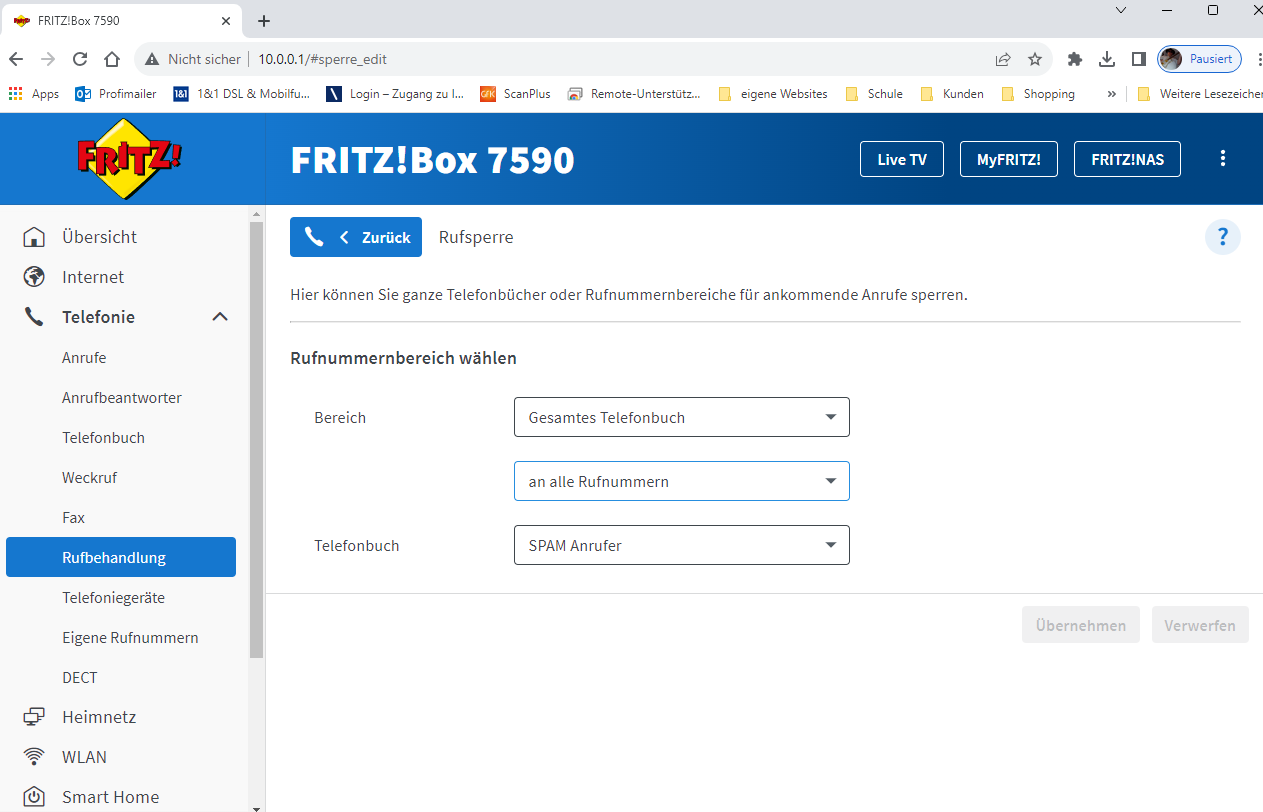Open browser extensions puzzle icon

[1075, 59]
